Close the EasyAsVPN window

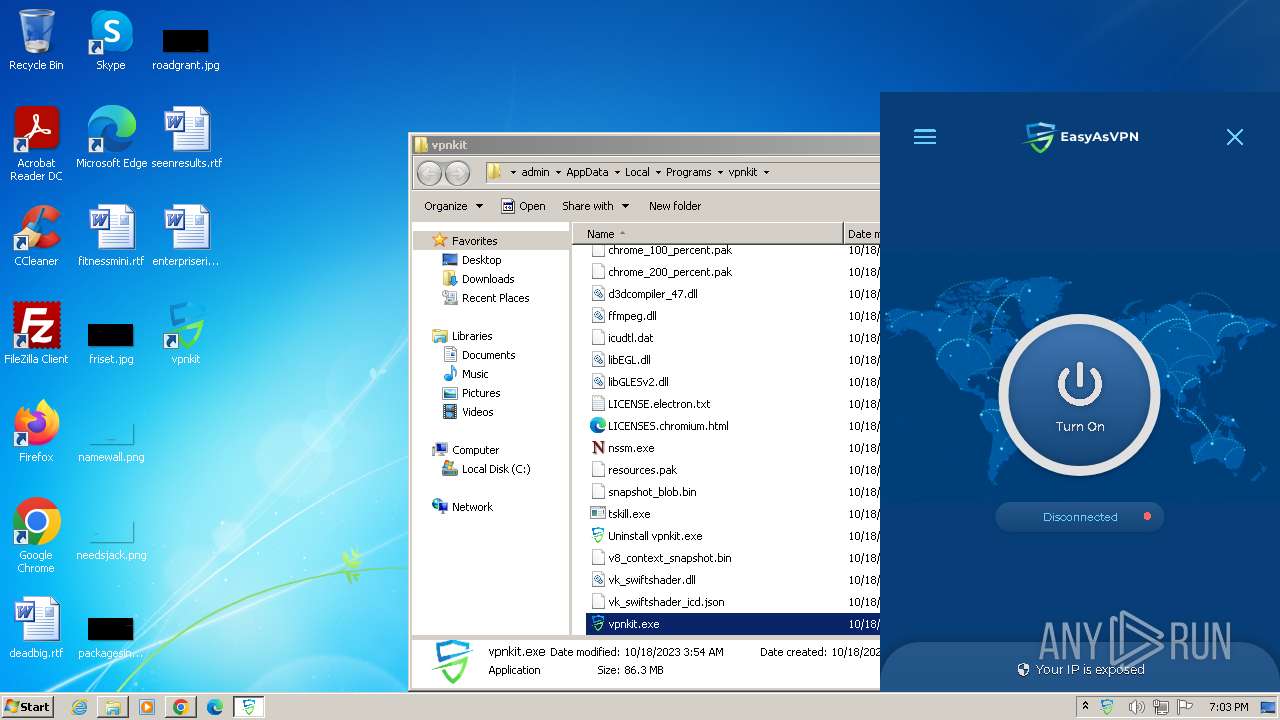pos(1235,137)
